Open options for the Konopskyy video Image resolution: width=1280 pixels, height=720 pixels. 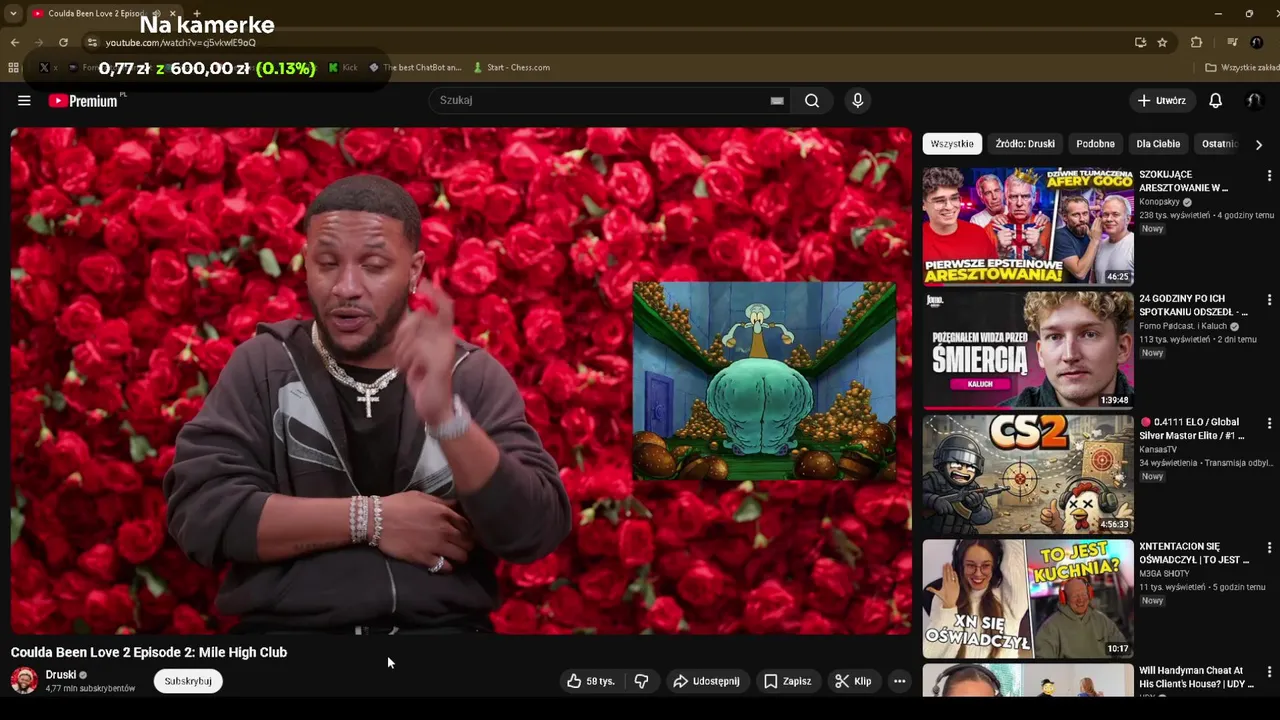[x=1269, y=176]
